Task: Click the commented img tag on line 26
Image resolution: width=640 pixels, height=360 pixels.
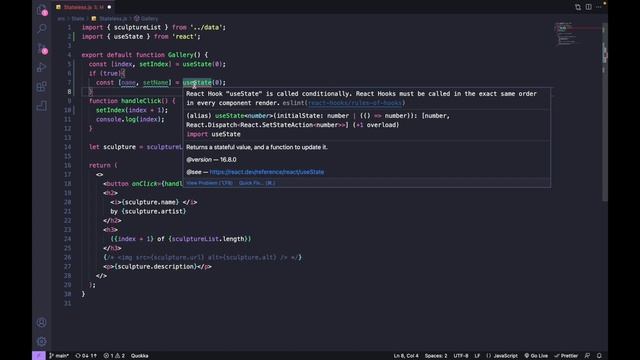Action: pyautogui.click(x=202, y=257)
